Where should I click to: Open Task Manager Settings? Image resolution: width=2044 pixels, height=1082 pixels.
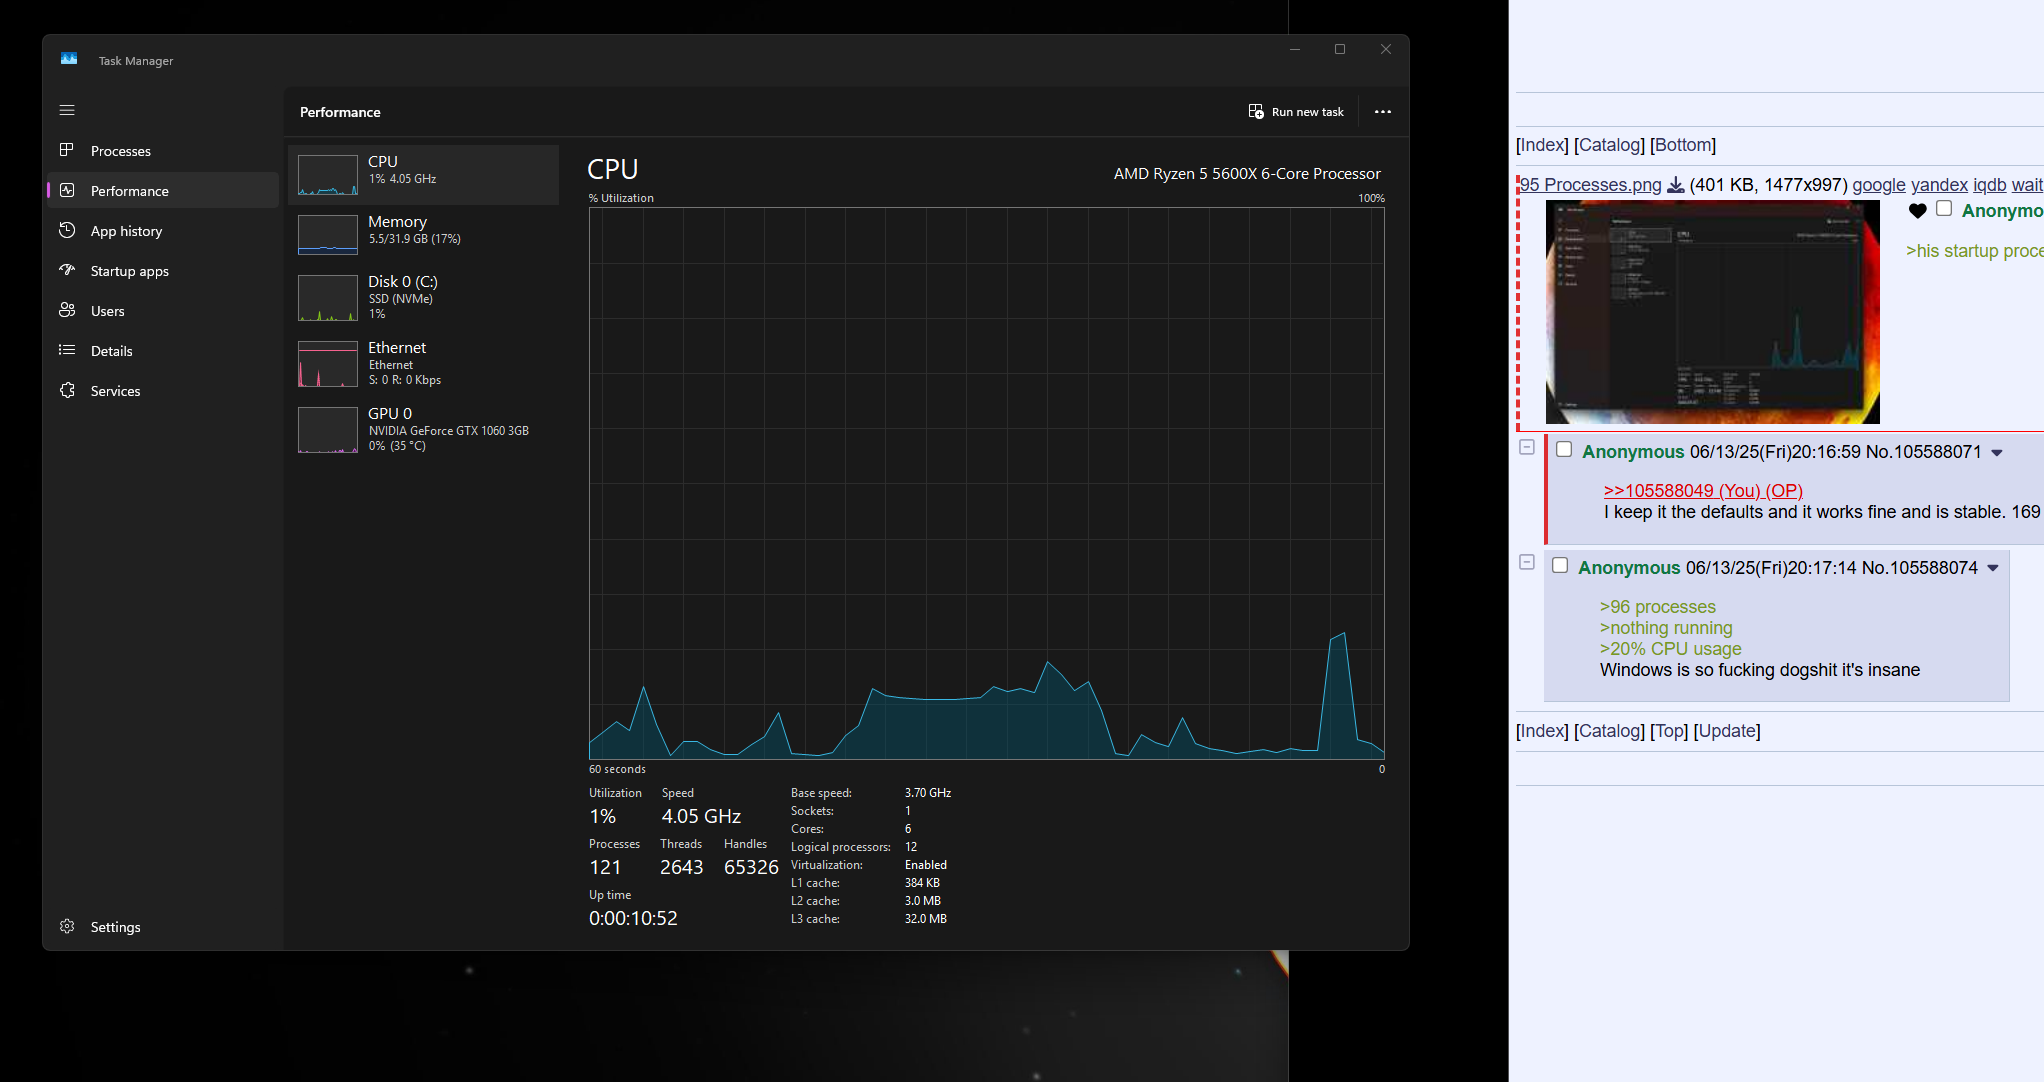pos(161,927)
